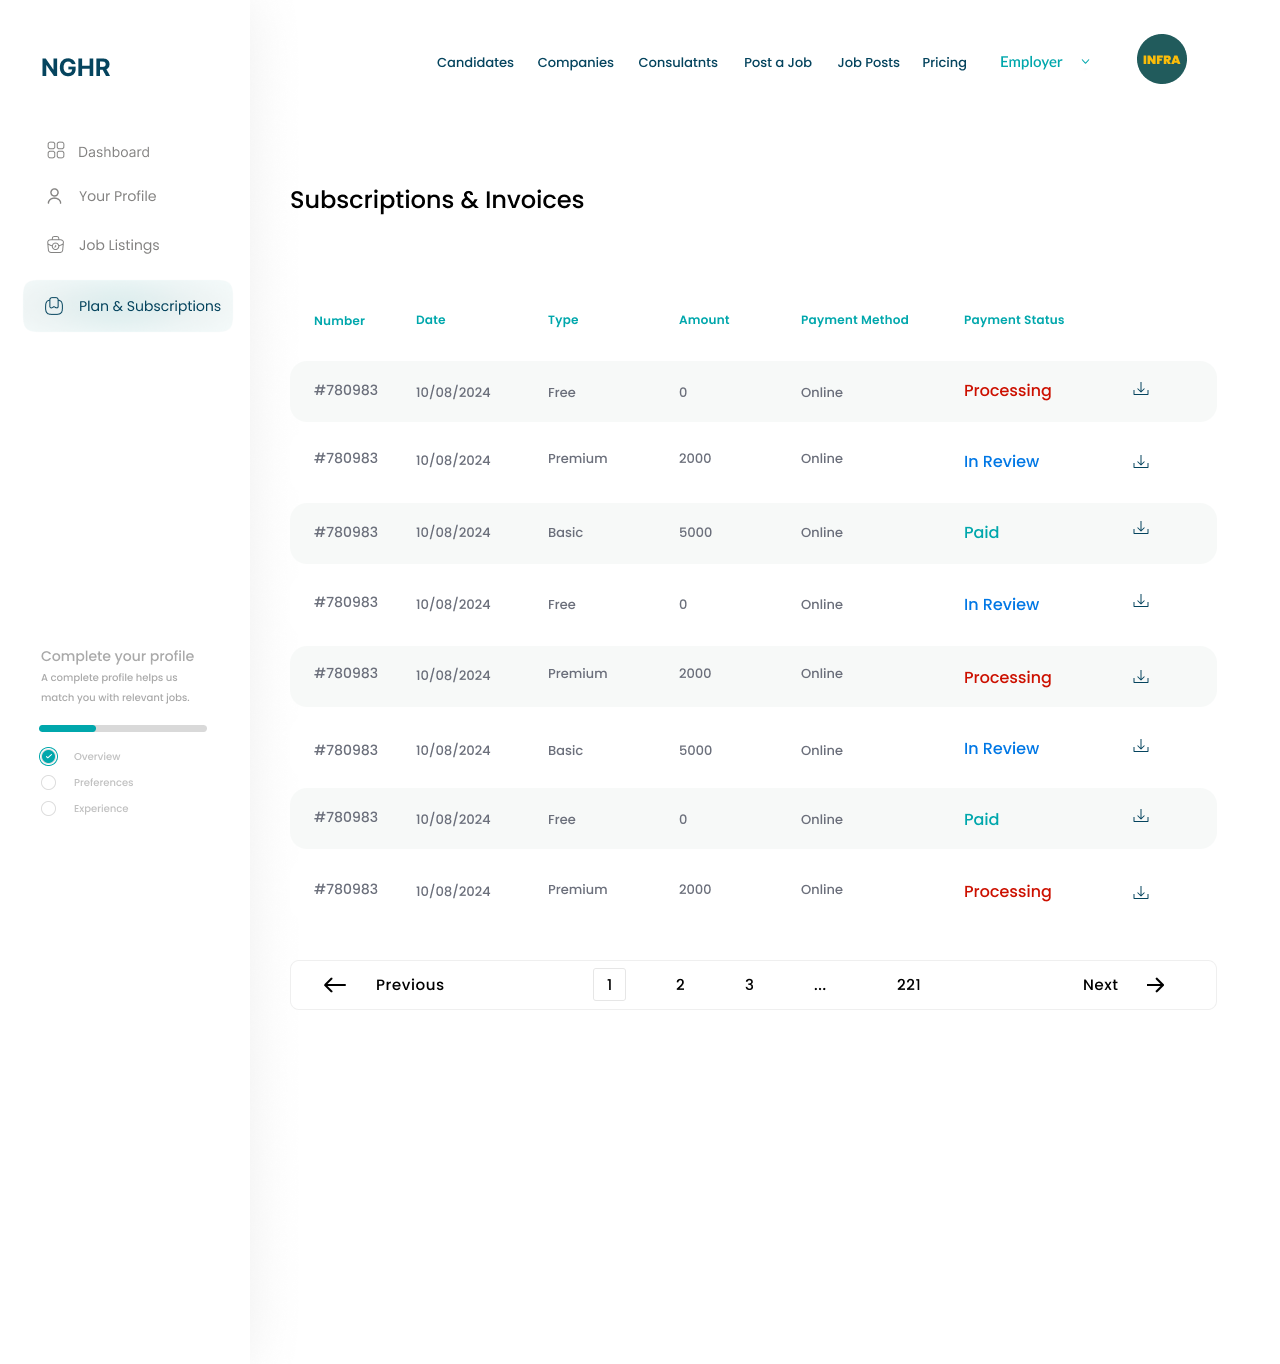The width and height of the screenshot is (1280, 1364).
Task: Click Paid status in the Free row
Action: (981, 819)
